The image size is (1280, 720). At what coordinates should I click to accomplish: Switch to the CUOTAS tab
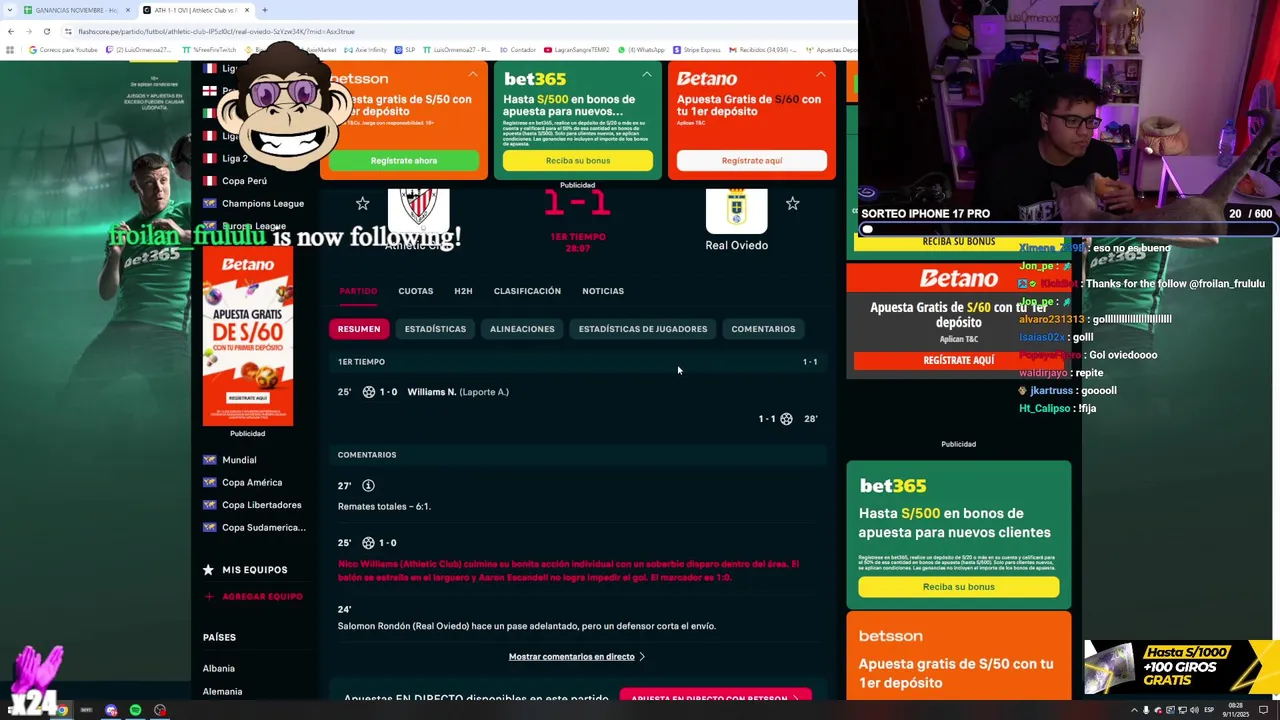pos(415,291)
